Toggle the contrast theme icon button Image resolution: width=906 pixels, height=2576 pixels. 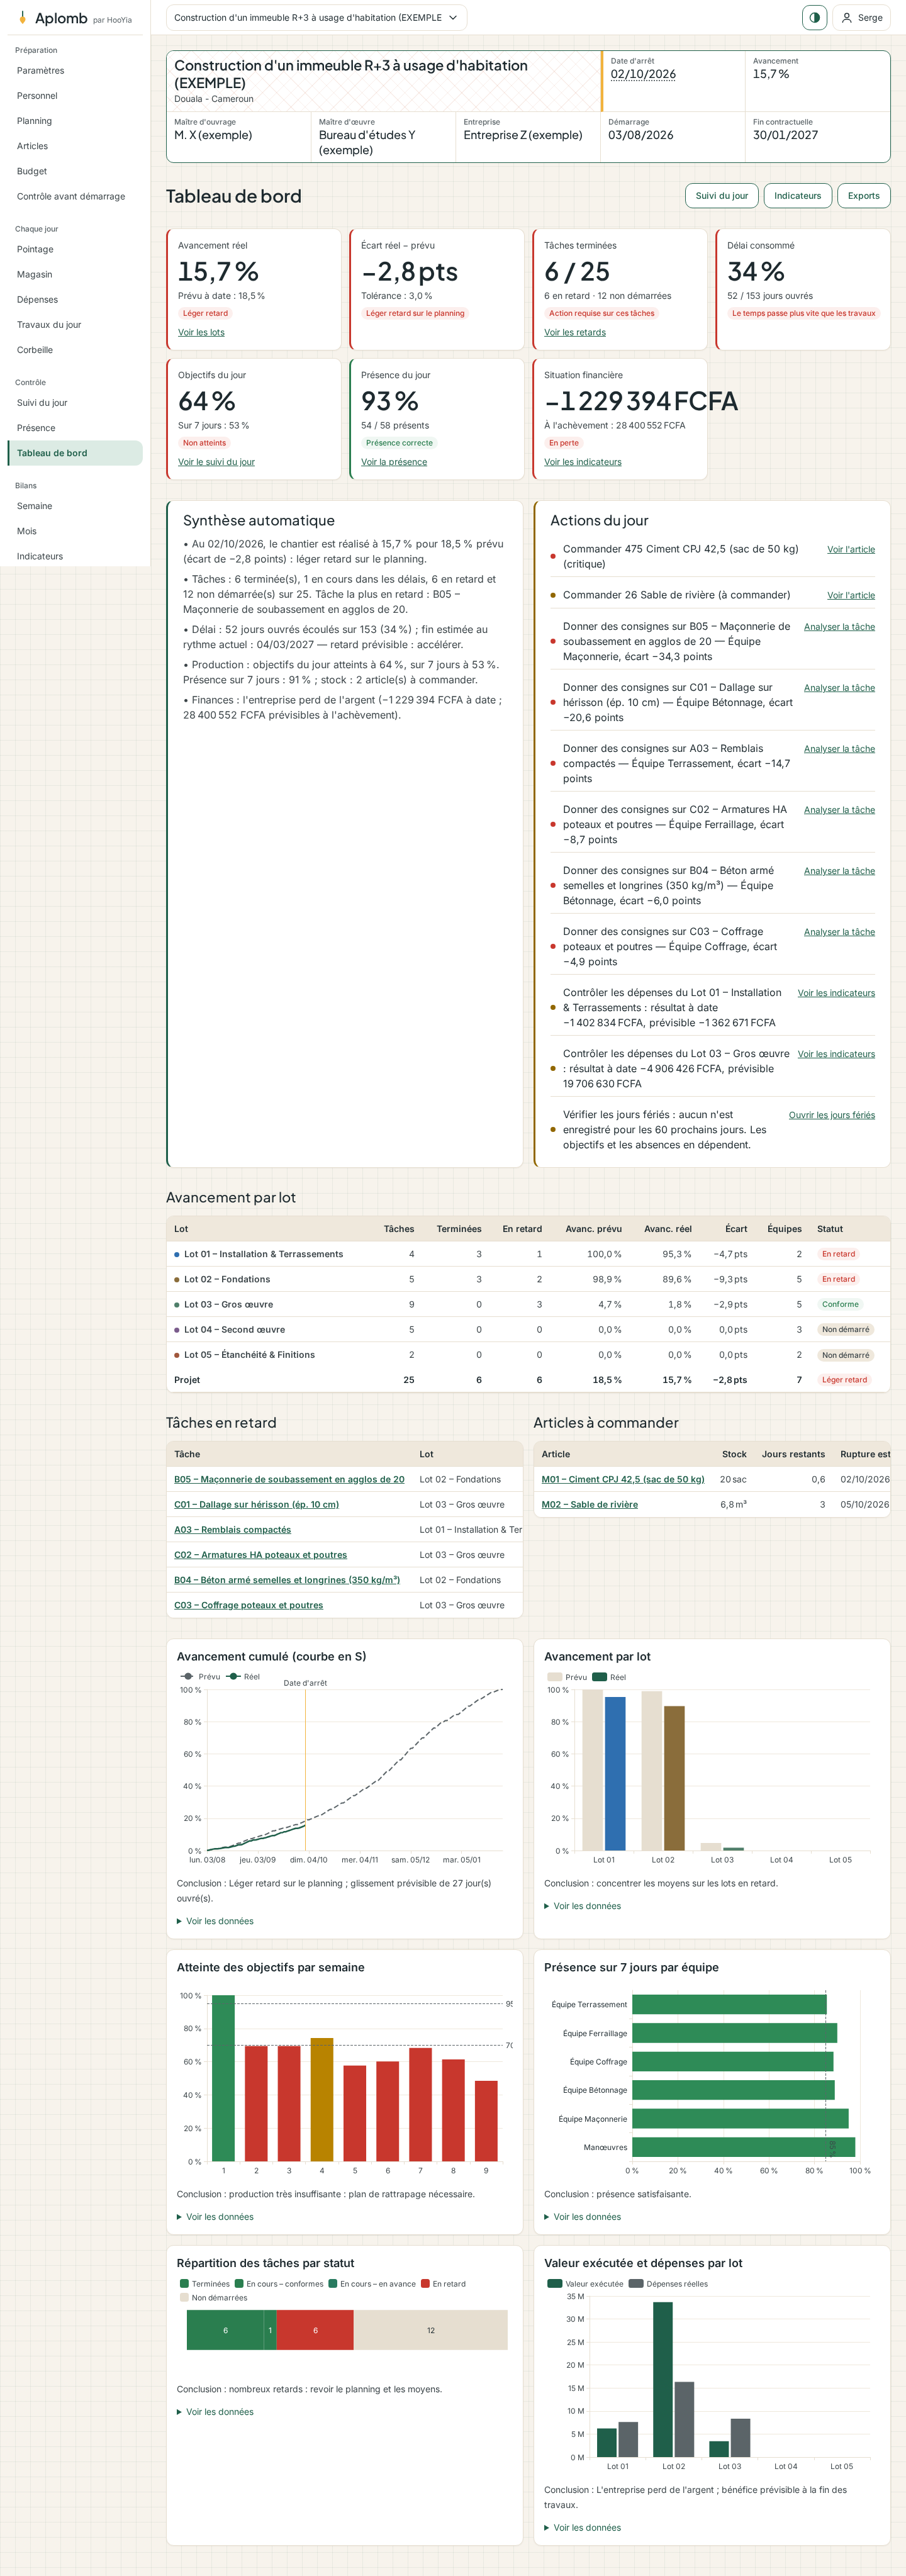[814, 18]
